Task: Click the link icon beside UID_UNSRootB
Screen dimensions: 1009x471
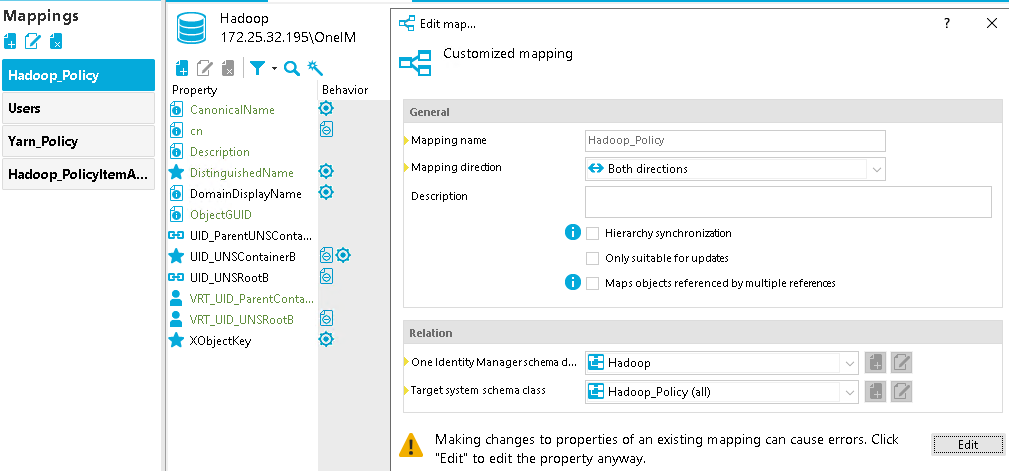Action: pyautogui.click(x=176, y=277)
